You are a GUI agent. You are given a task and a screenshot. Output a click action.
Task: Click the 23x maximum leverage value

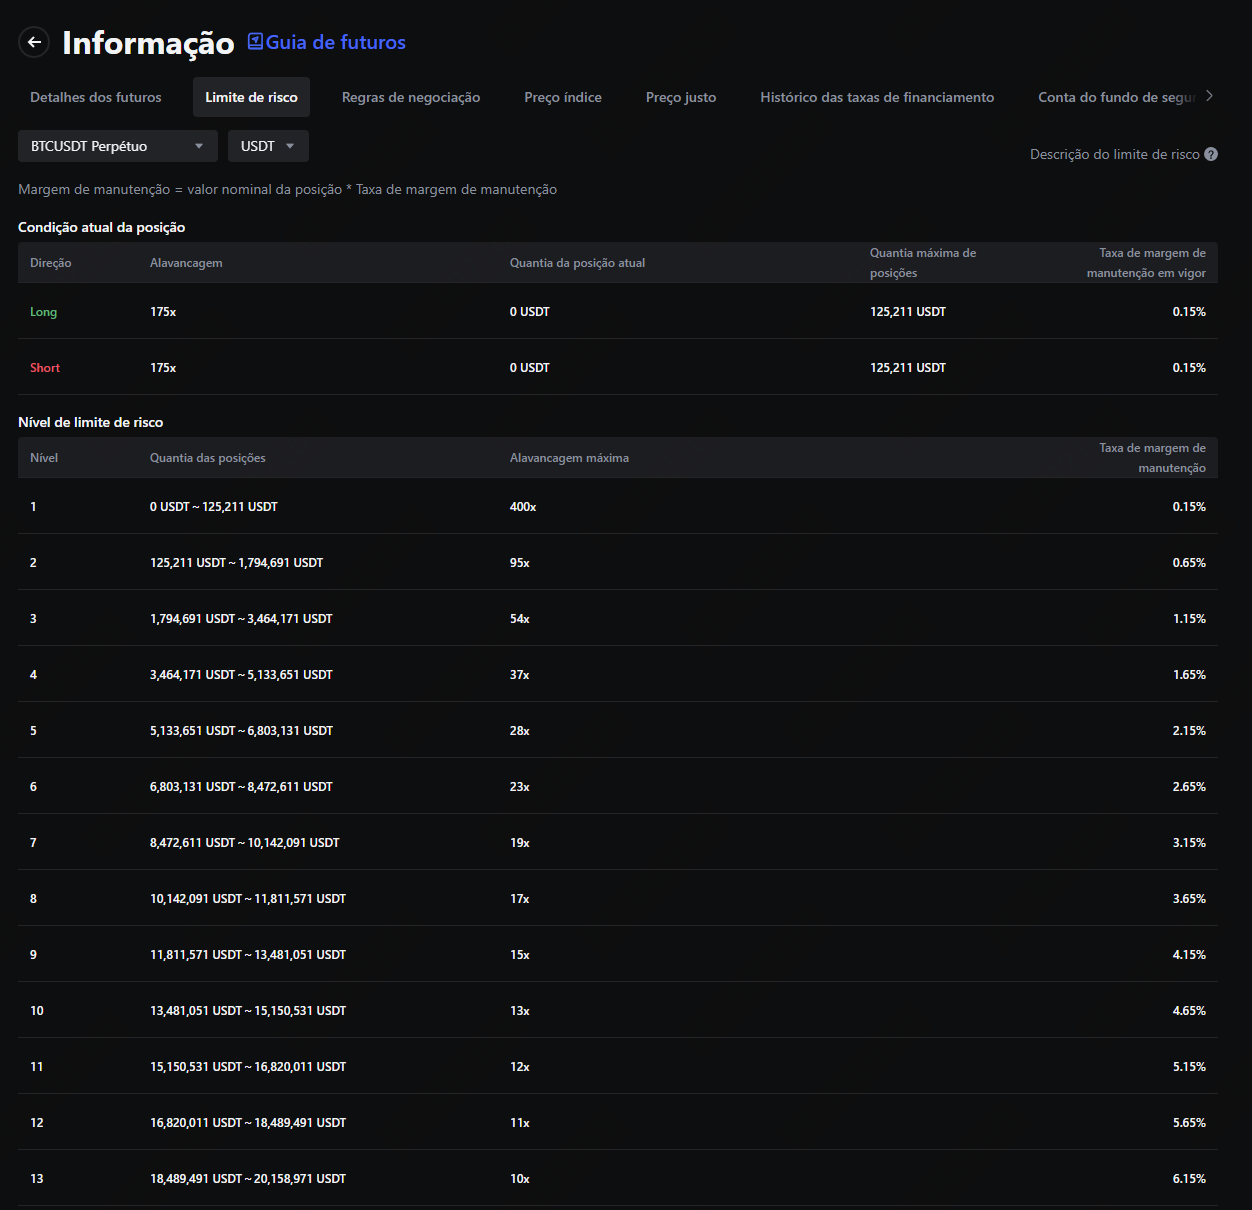pyautogui.click(x=520, y=787)
